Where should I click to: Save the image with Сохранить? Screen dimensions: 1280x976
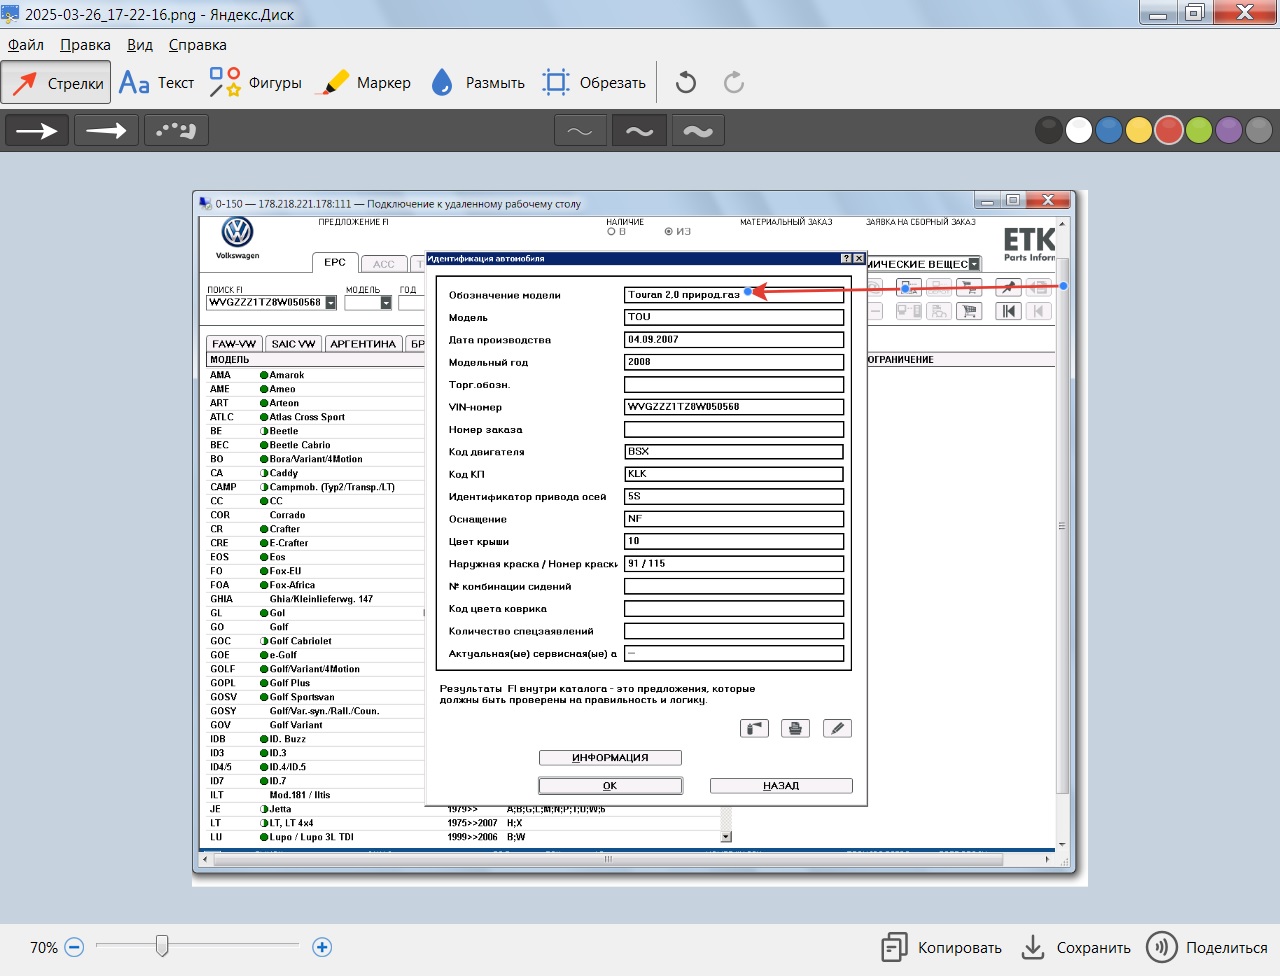tap(1076, 948)
